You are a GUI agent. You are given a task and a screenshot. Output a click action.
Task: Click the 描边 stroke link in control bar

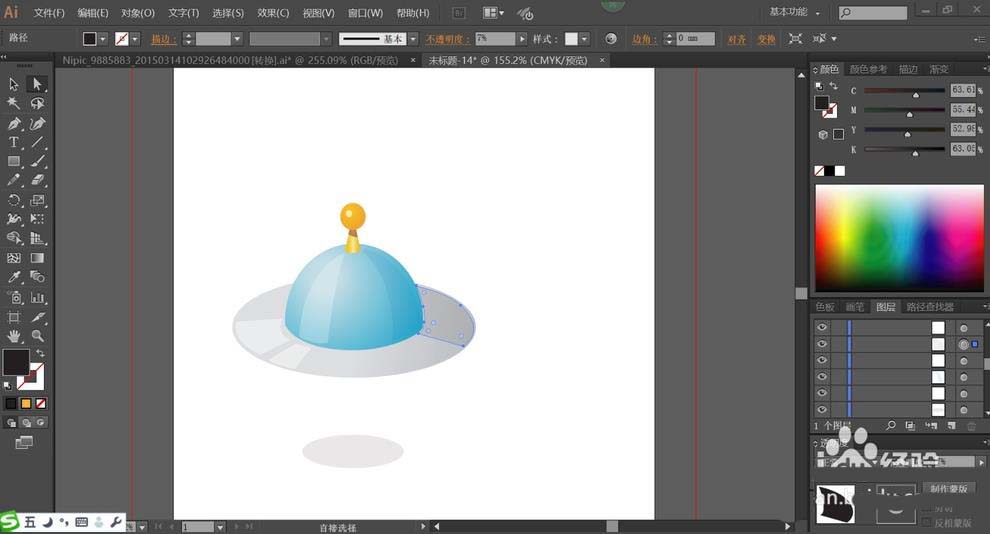[x=163, y=39]
